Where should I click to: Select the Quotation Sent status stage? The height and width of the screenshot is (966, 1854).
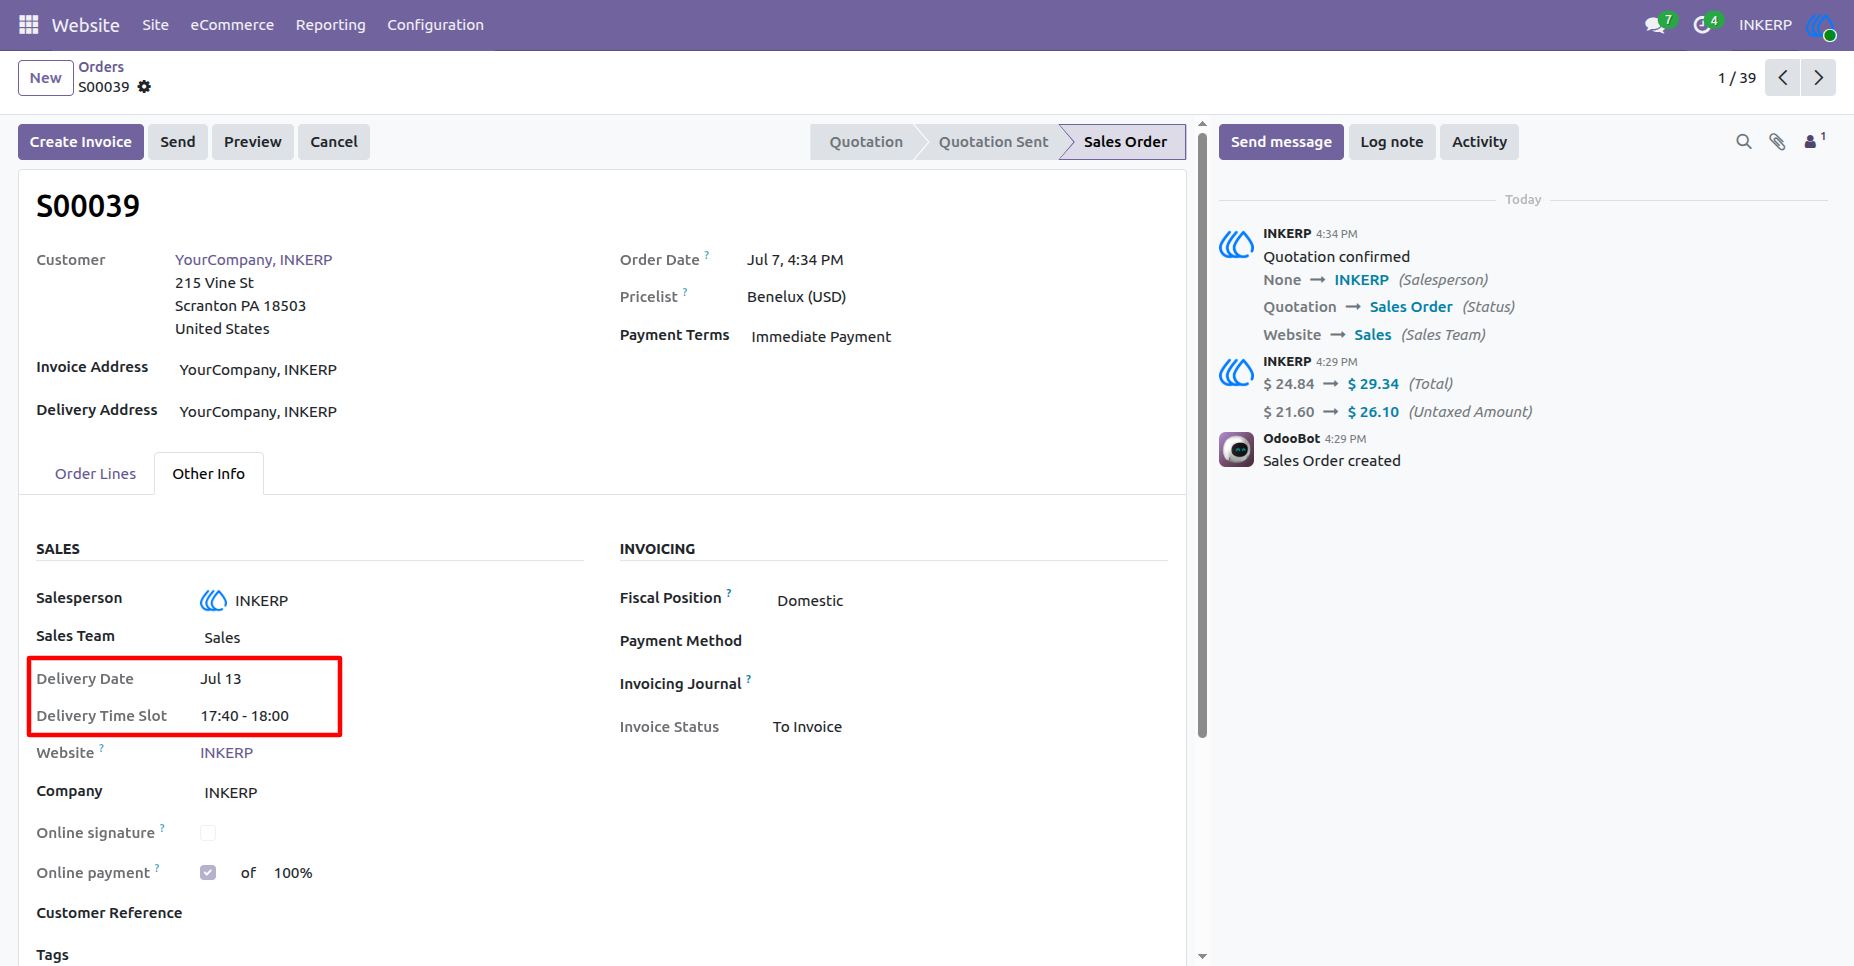(993, 142)
